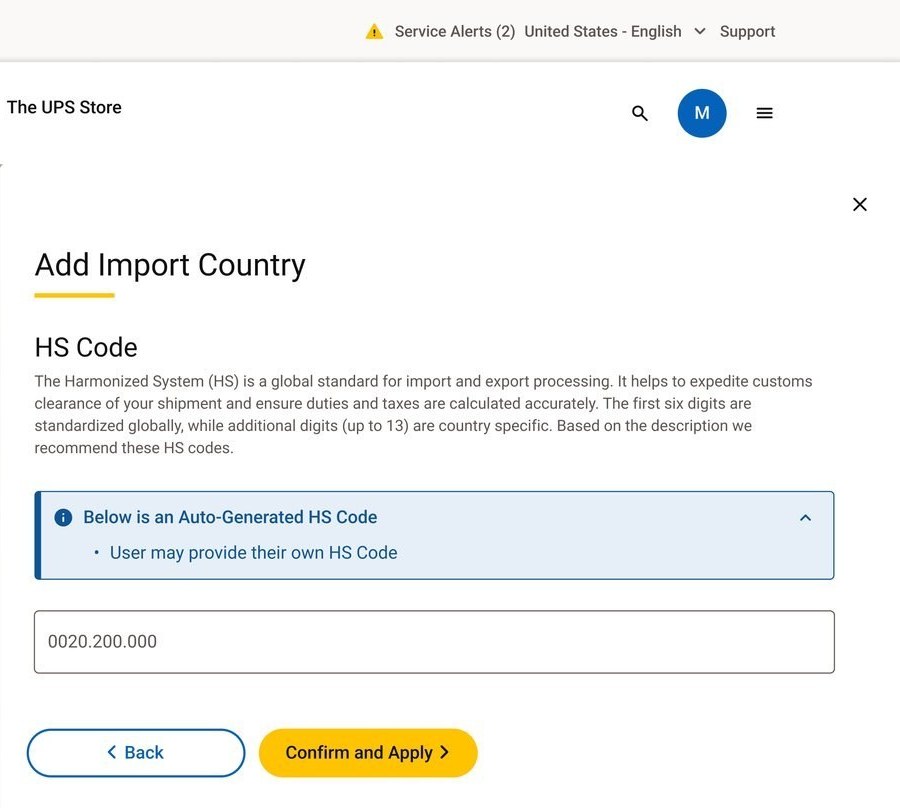
Task: Click the info icon in the blue banner
Action: (63, 518)
